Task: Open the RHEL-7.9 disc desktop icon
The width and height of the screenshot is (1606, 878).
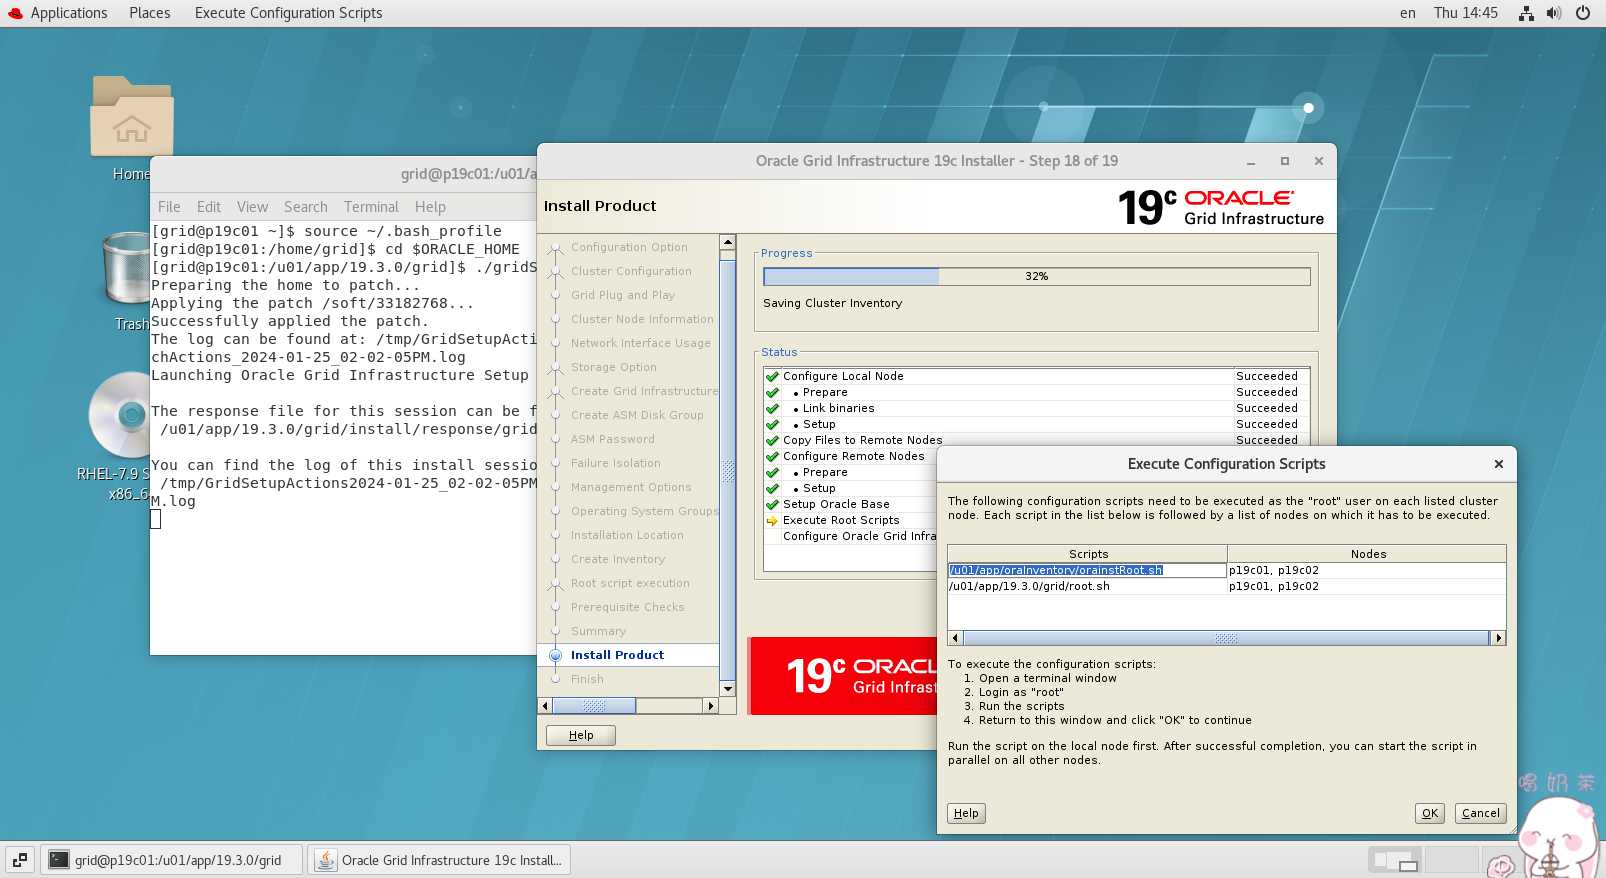Action: point(120,415)
